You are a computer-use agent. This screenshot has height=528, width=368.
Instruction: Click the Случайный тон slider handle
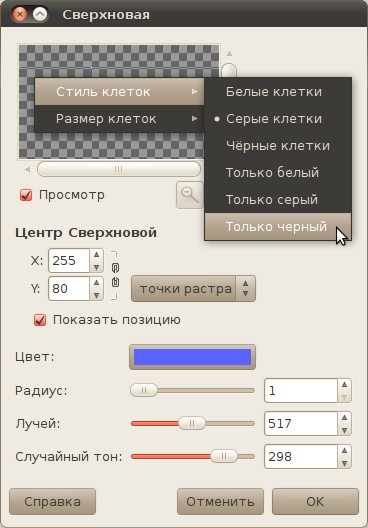tap(224, 456)
